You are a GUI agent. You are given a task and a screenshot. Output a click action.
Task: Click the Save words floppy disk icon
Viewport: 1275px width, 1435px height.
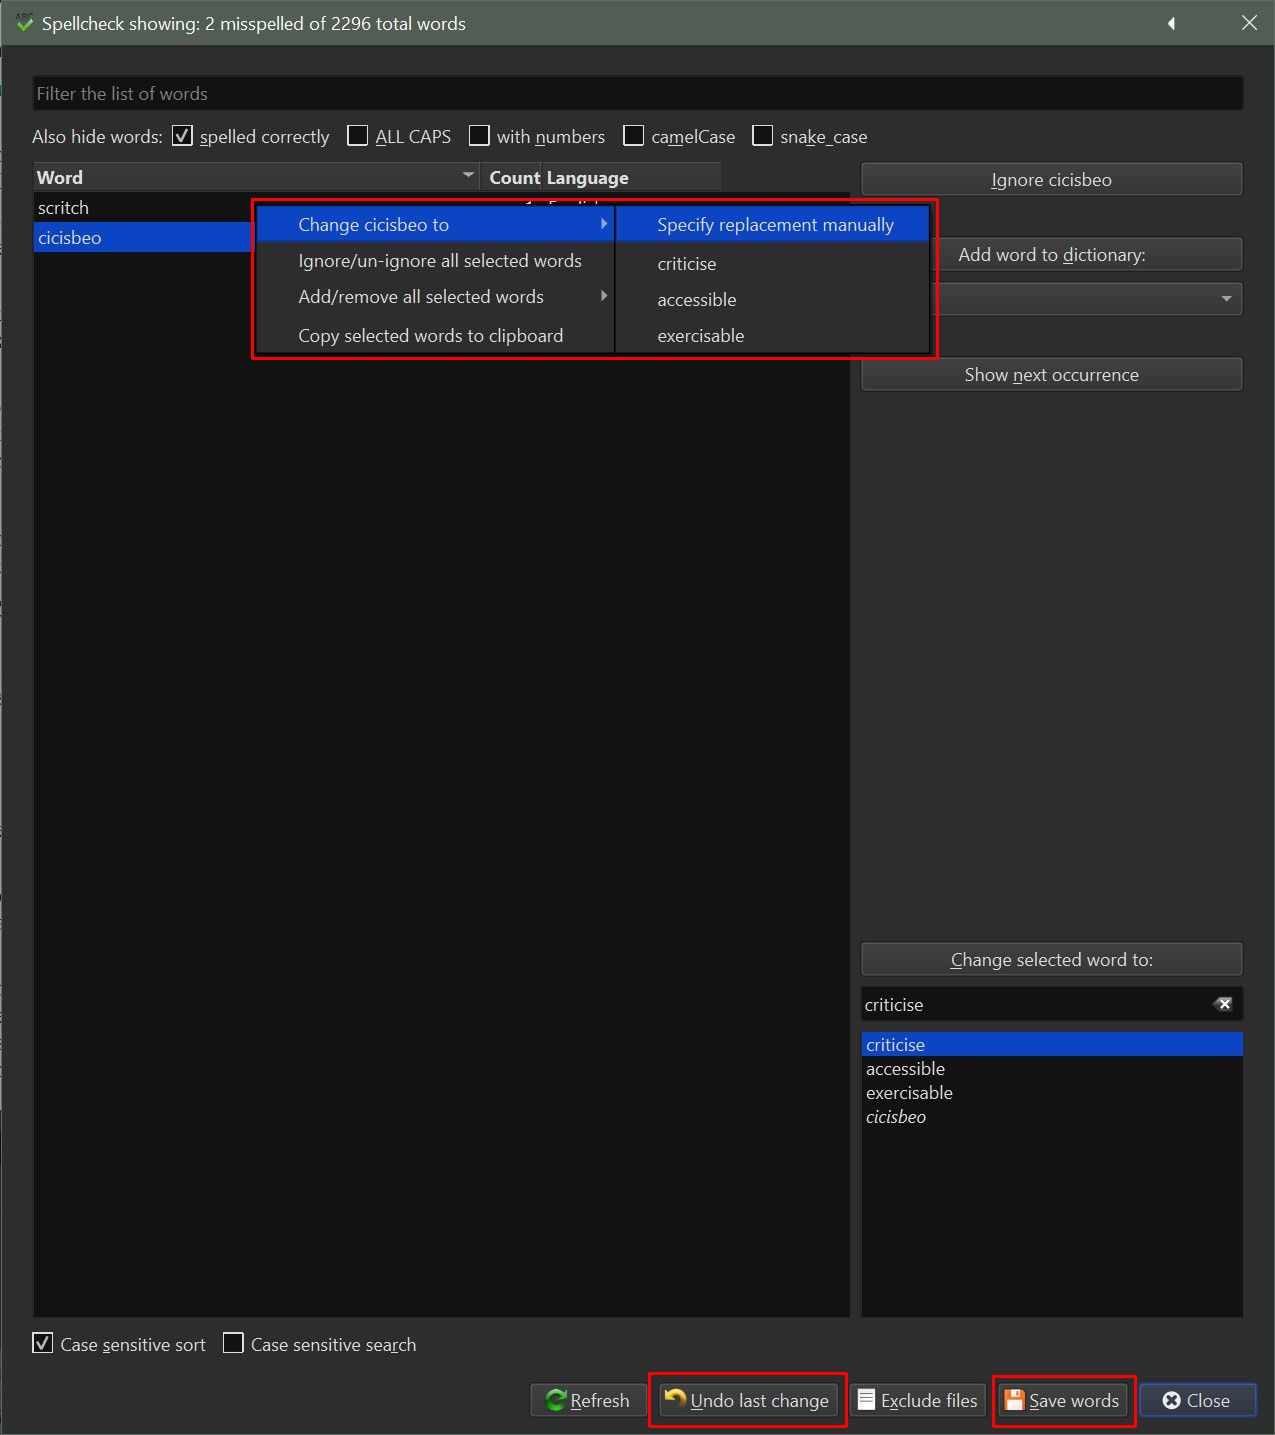[1014, 1400]
